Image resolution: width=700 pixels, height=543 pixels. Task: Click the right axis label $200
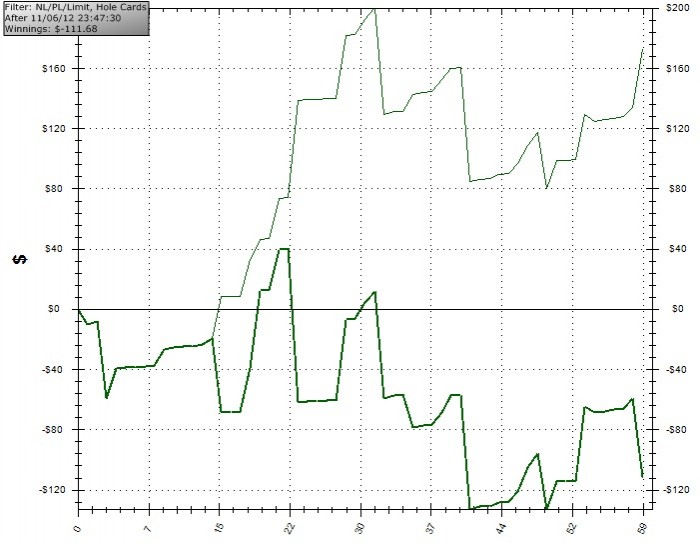[x=677, y=8]
